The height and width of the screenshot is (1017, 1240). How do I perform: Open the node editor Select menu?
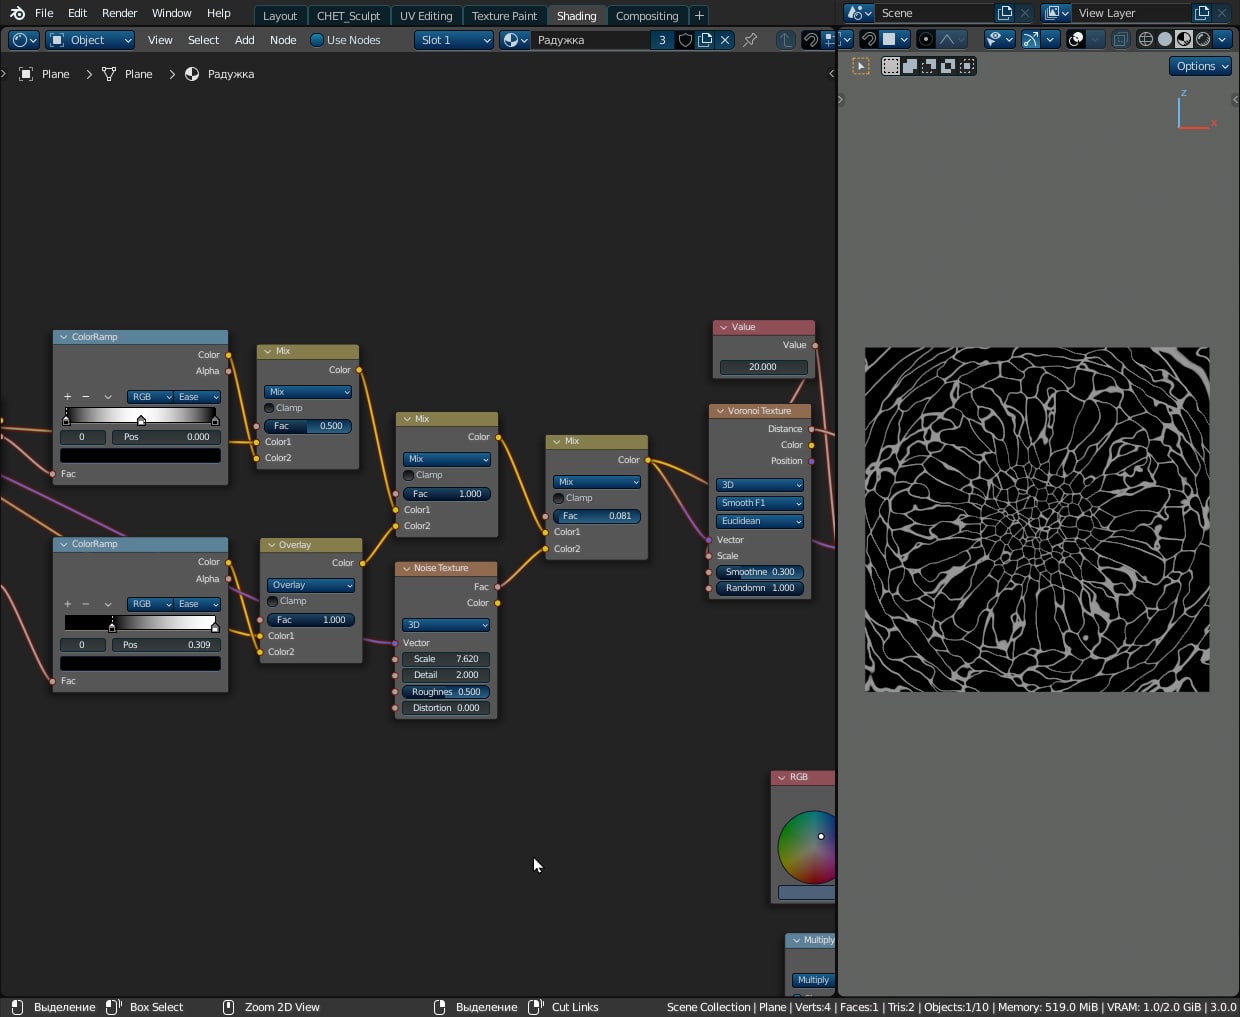point(203,40)
